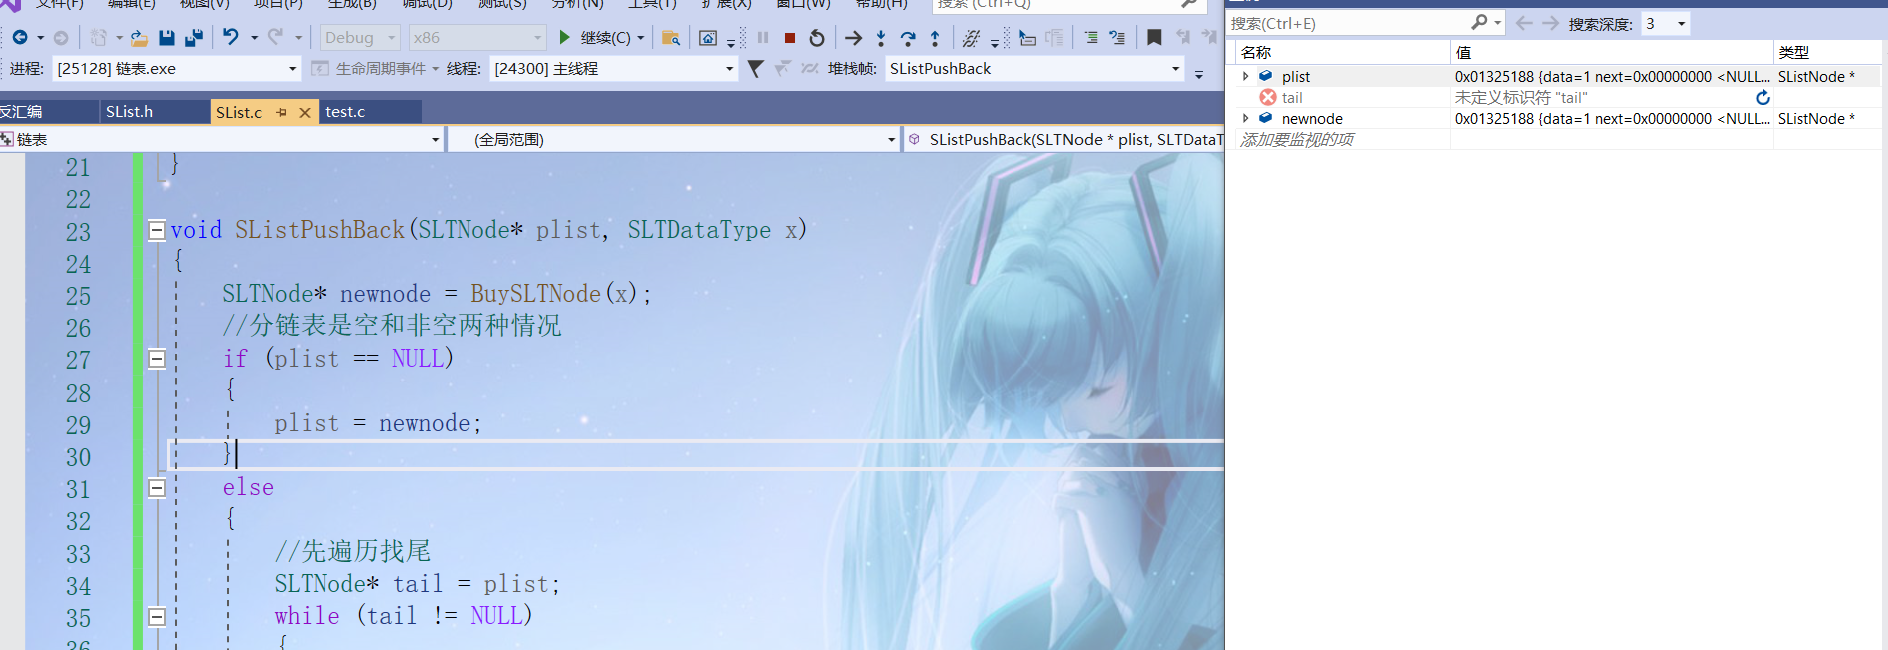Image resolution: width=1888 pixels, height=650 pixels.
Task: Open the 链表 project scope dropdown
Action: point(222,139)
